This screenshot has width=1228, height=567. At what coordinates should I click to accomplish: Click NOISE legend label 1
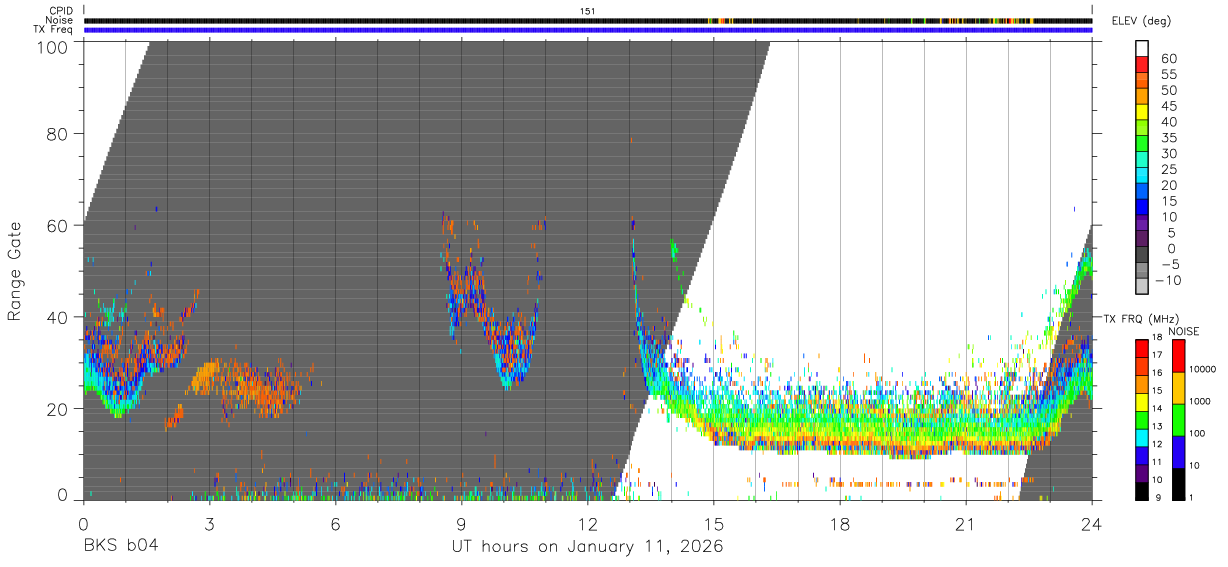pyautogui.click(x=1191, y=497)
